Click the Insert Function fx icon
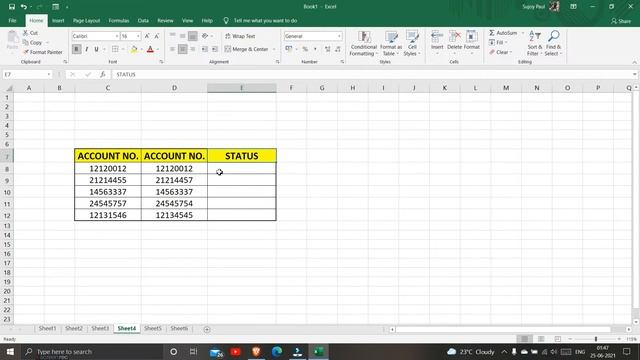Viewport: 640px width, 360px height. click(102, 74)
